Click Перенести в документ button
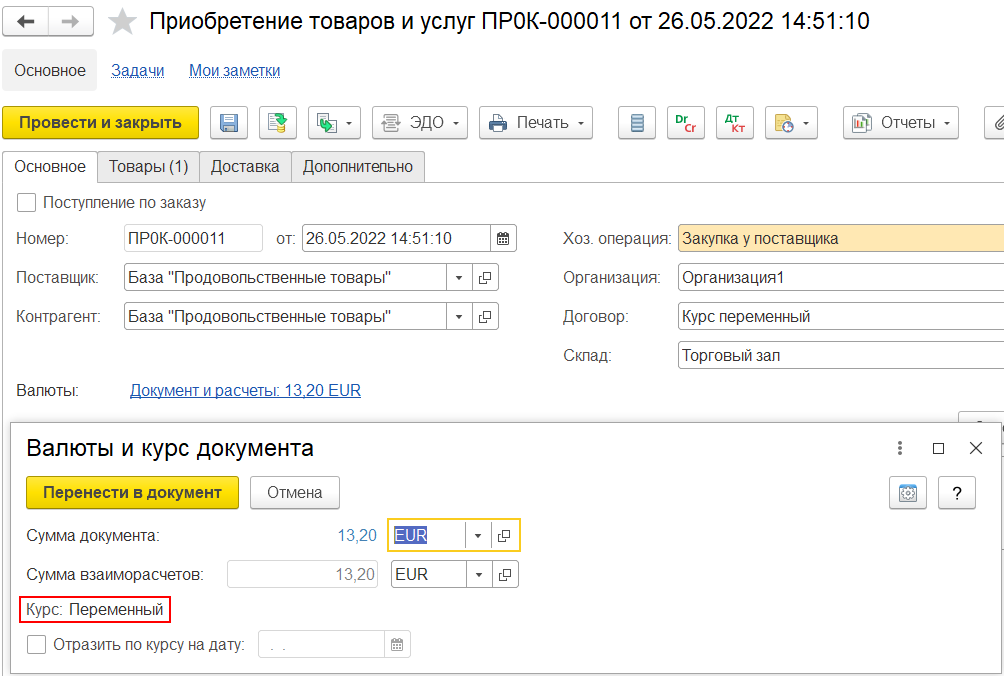Screen dimensions: 1004x676 point(133,493)
